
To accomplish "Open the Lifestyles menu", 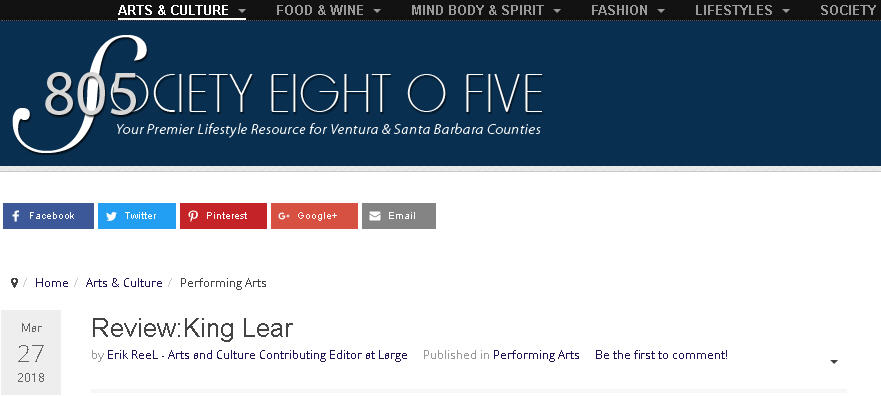I will point(742,10).
